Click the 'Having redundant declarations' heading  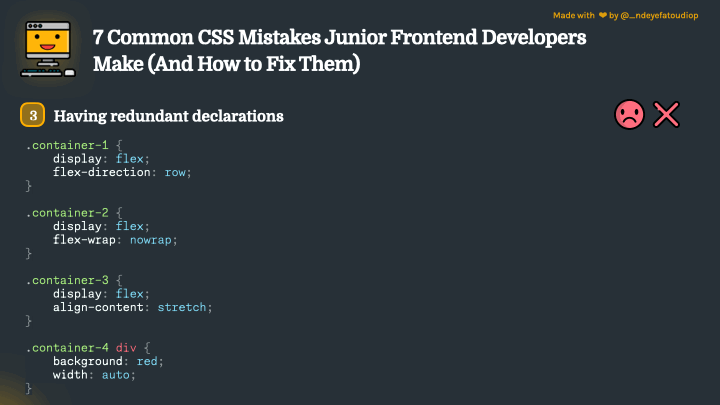click(x=169, y=116)
